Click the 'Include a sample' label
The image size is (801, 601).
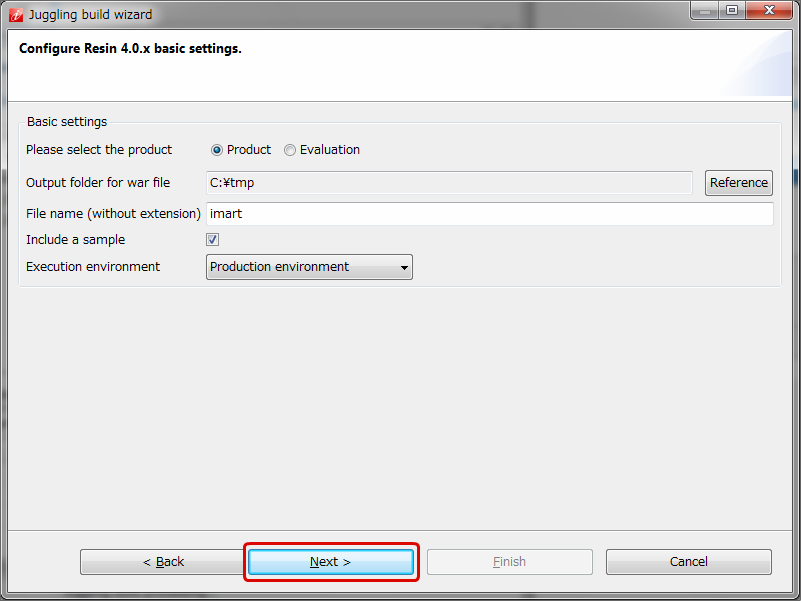pyautogui.click(x=76, y=240)
